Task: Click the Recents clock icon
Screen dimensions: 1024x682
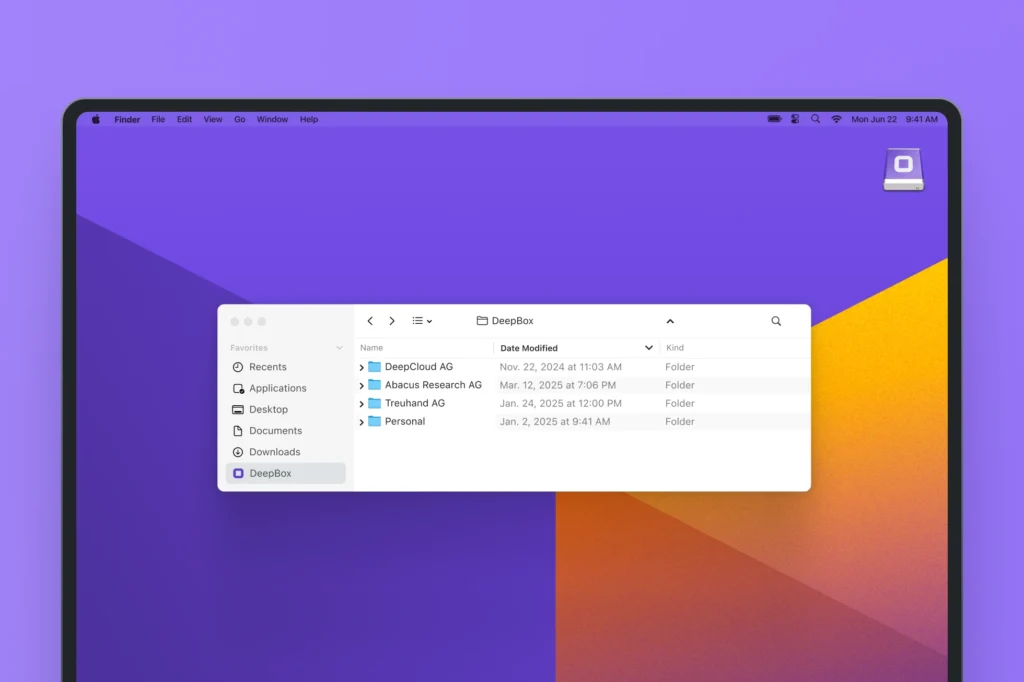Action: pos(238,367)
